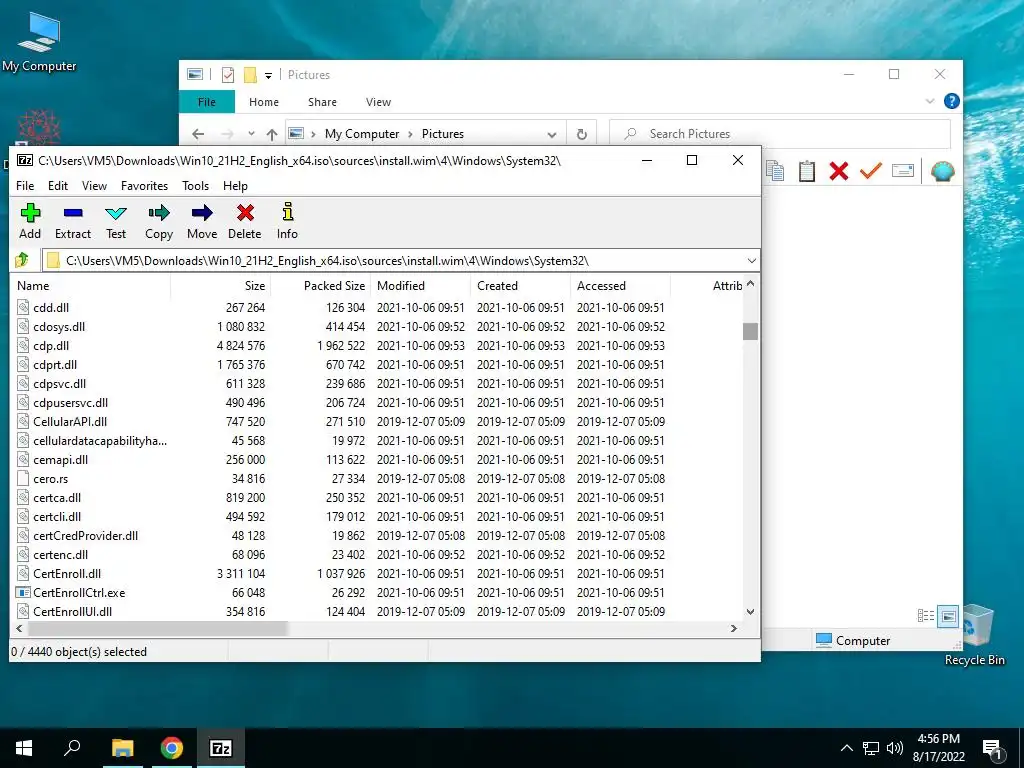Click the orange checkmark icon in Pictures window
The width and height of the screenshot is (1024, 768).
[x=871, y=171]
